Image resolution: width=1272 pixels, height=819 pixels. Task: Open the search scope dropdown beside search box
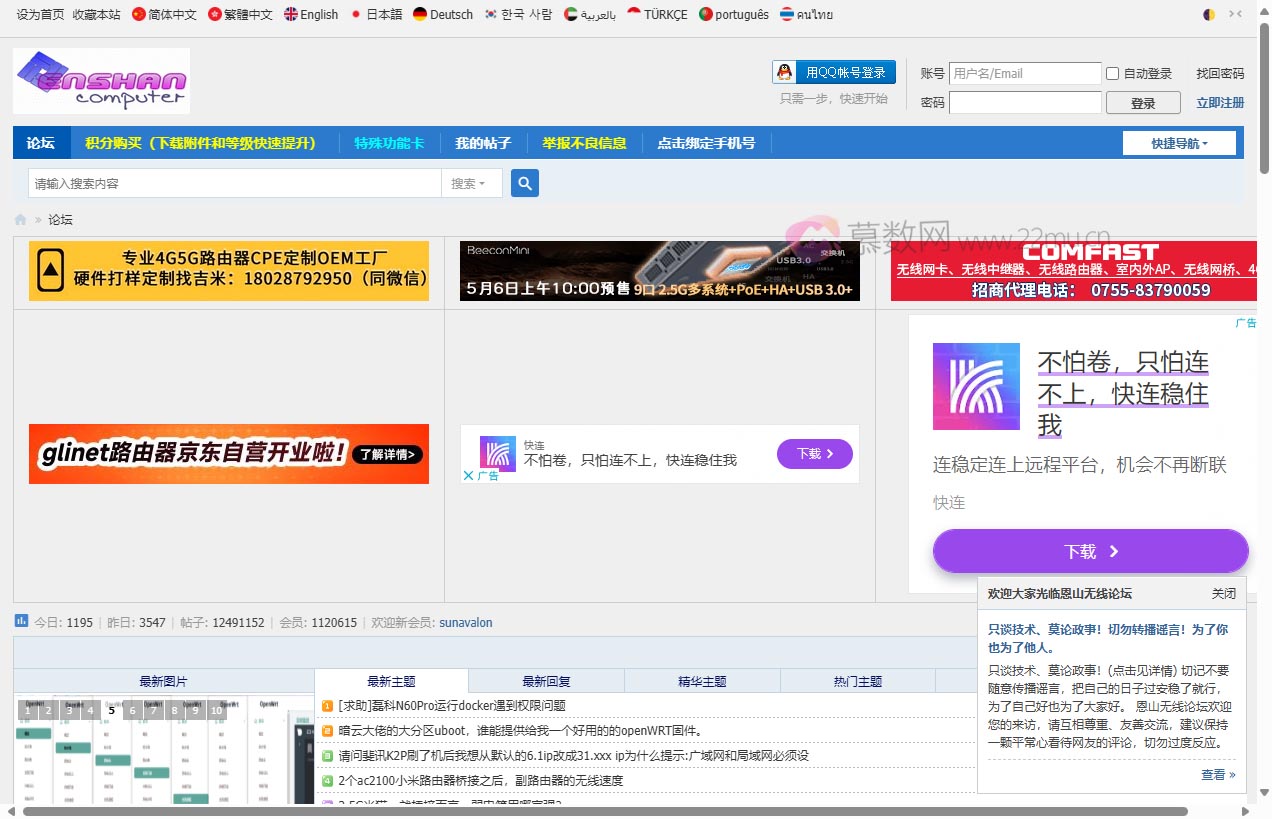pos(470,182)
